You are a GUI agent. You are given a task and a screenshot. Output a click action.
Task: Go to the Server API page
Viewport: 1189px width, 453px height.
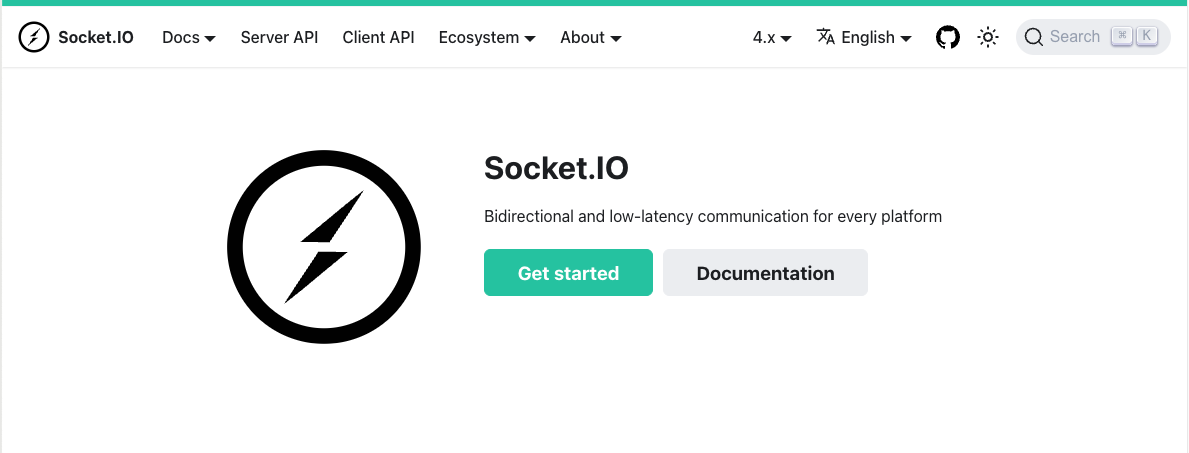(279, 37)
